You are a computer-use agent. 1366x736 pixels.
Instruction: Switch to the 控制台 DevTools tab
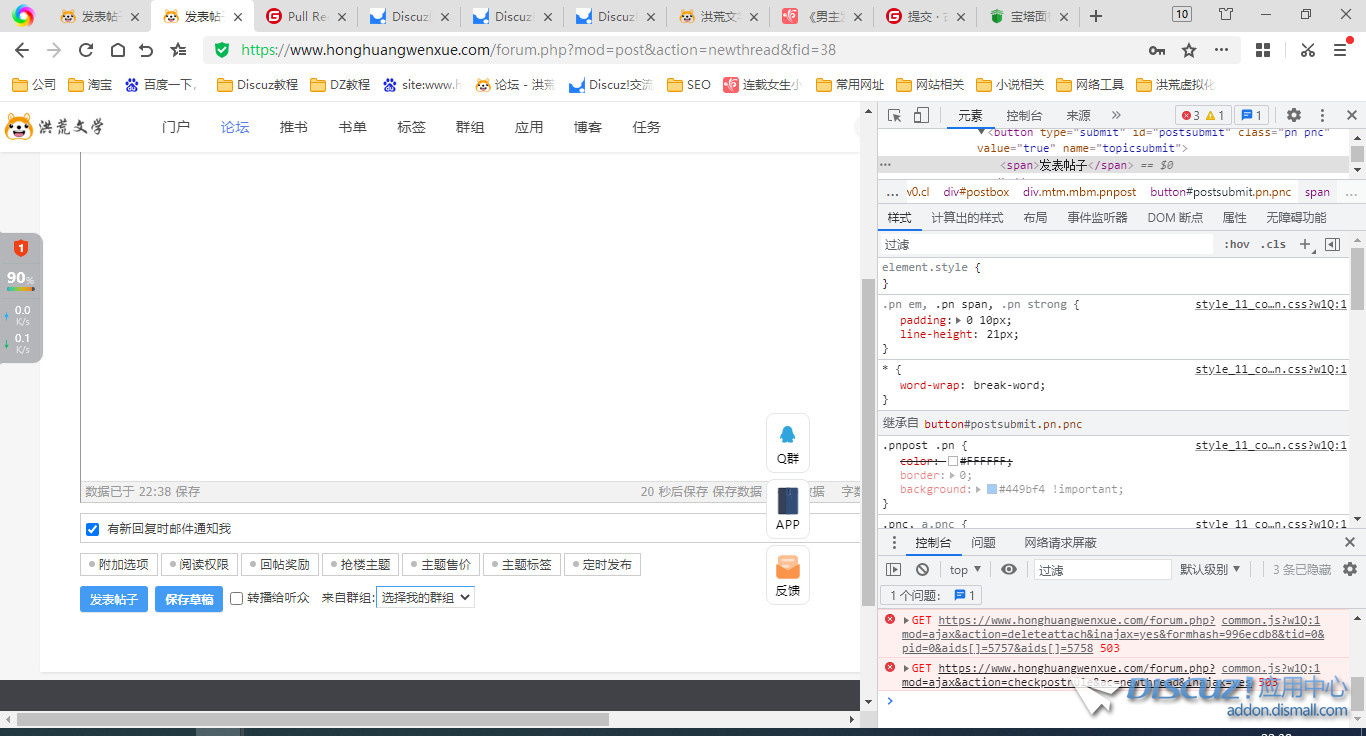pos(1023,115)
